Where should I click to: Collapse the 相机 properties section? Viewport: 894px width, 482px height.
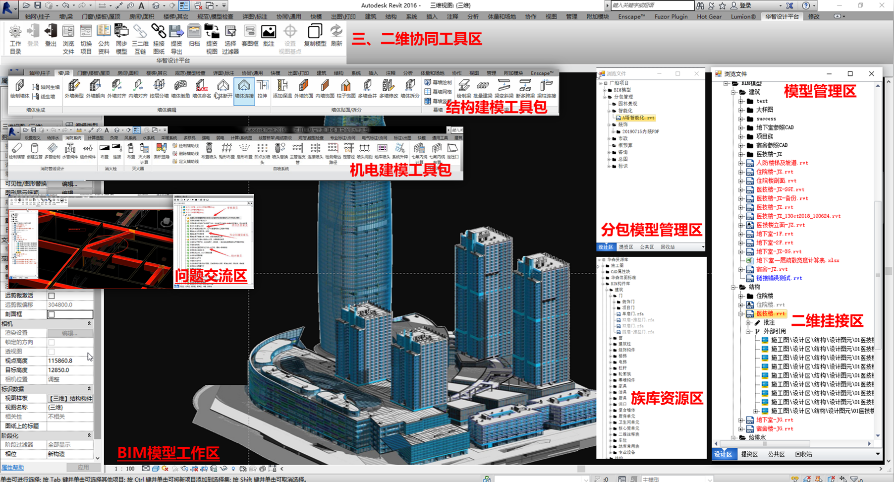tap(89, 323)
